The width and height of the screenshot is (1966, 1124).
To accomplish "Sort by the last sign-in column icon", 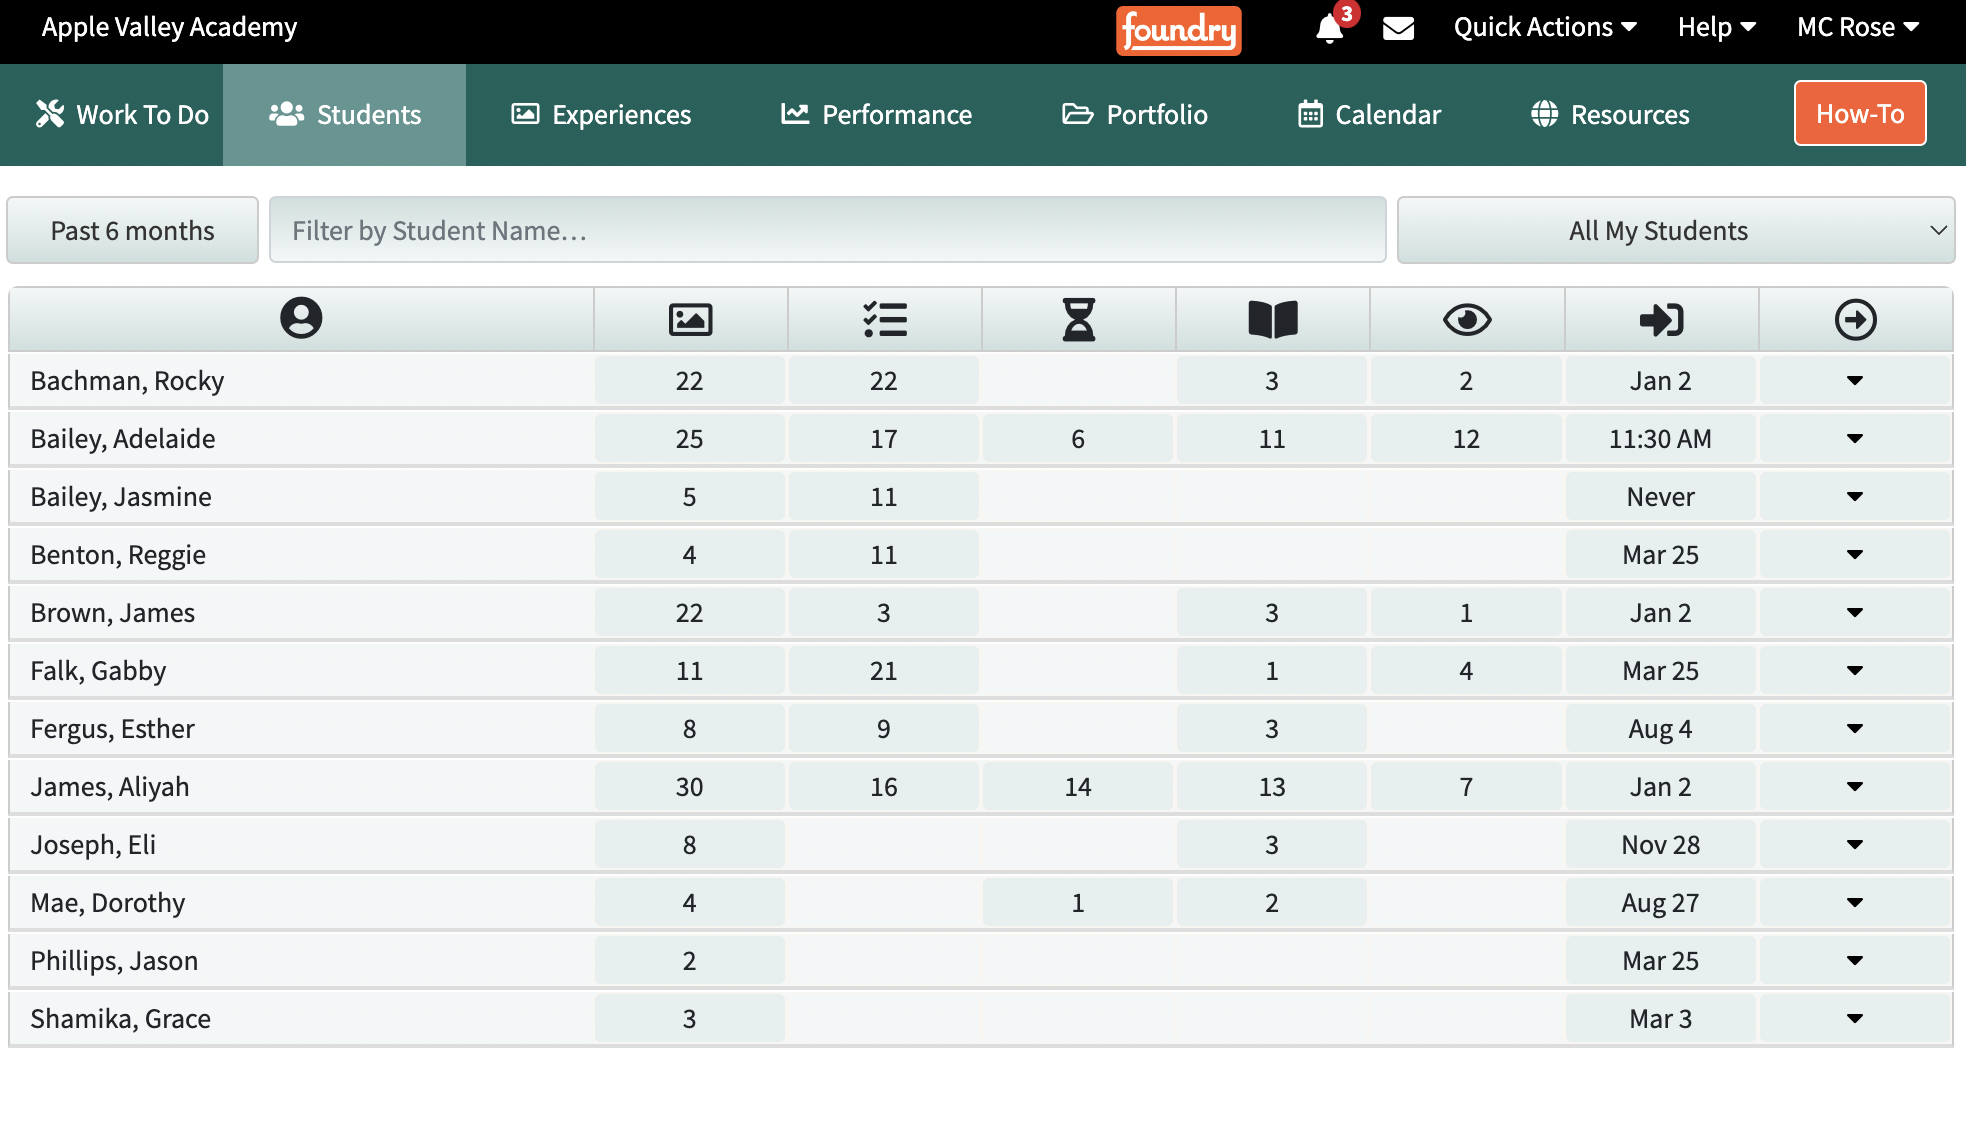I will (x=1661, y=319).
